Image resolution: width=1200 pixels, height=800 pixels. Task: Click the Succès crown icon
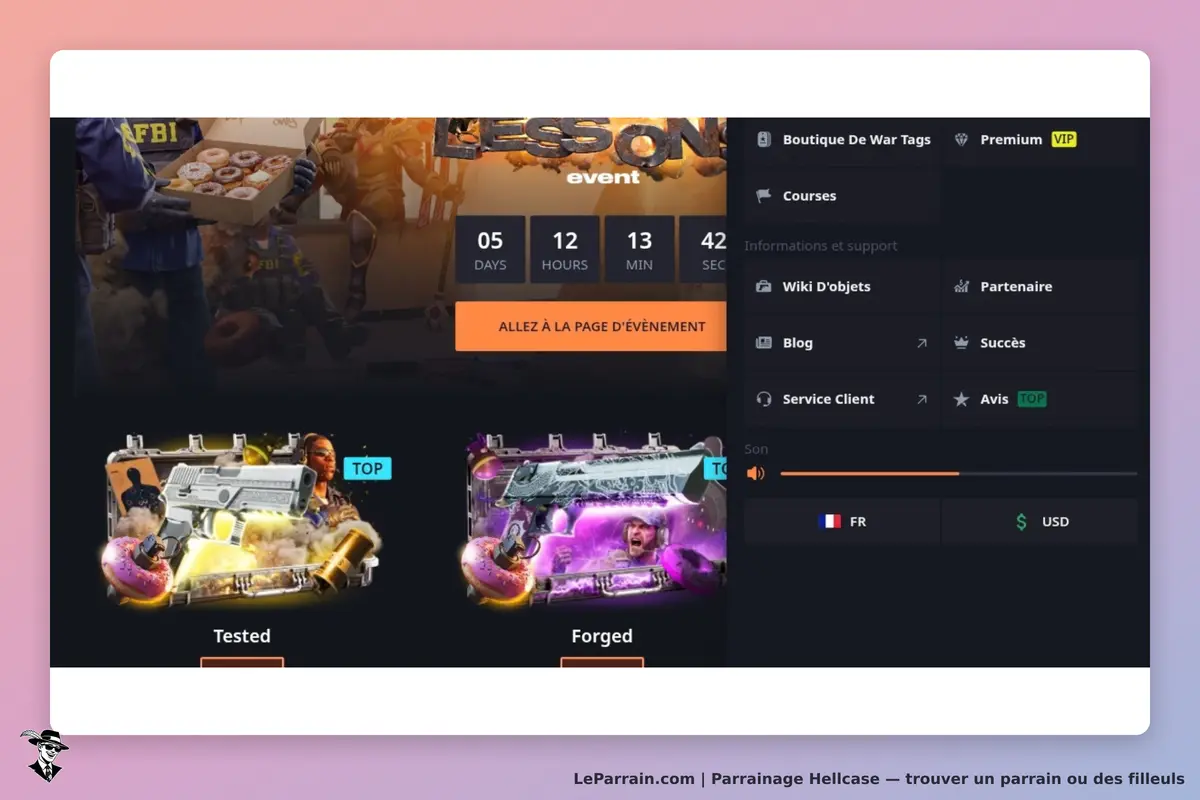[962, 343]
